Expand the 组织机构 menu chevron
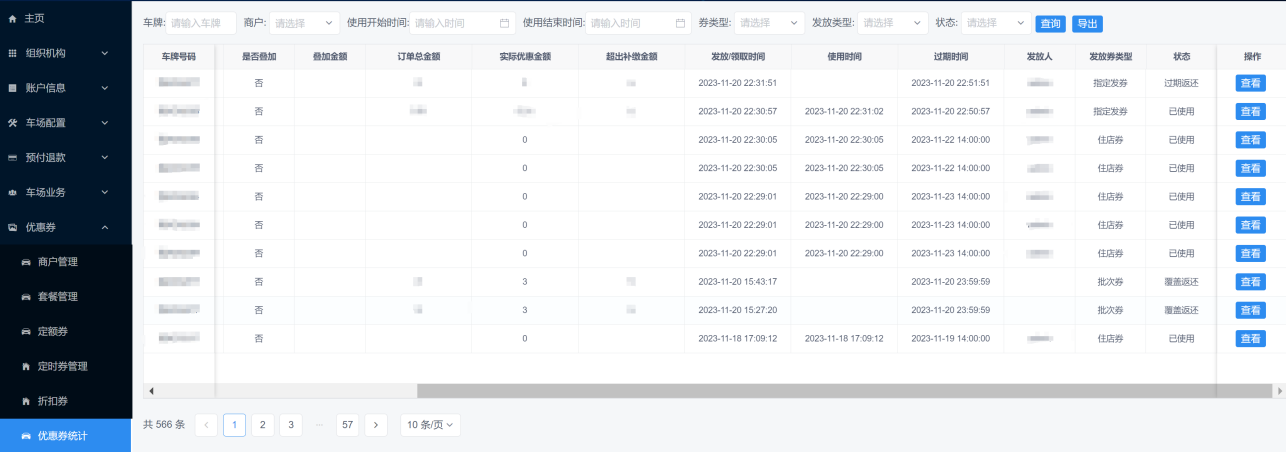1286x452 pixels. [105, 53]
